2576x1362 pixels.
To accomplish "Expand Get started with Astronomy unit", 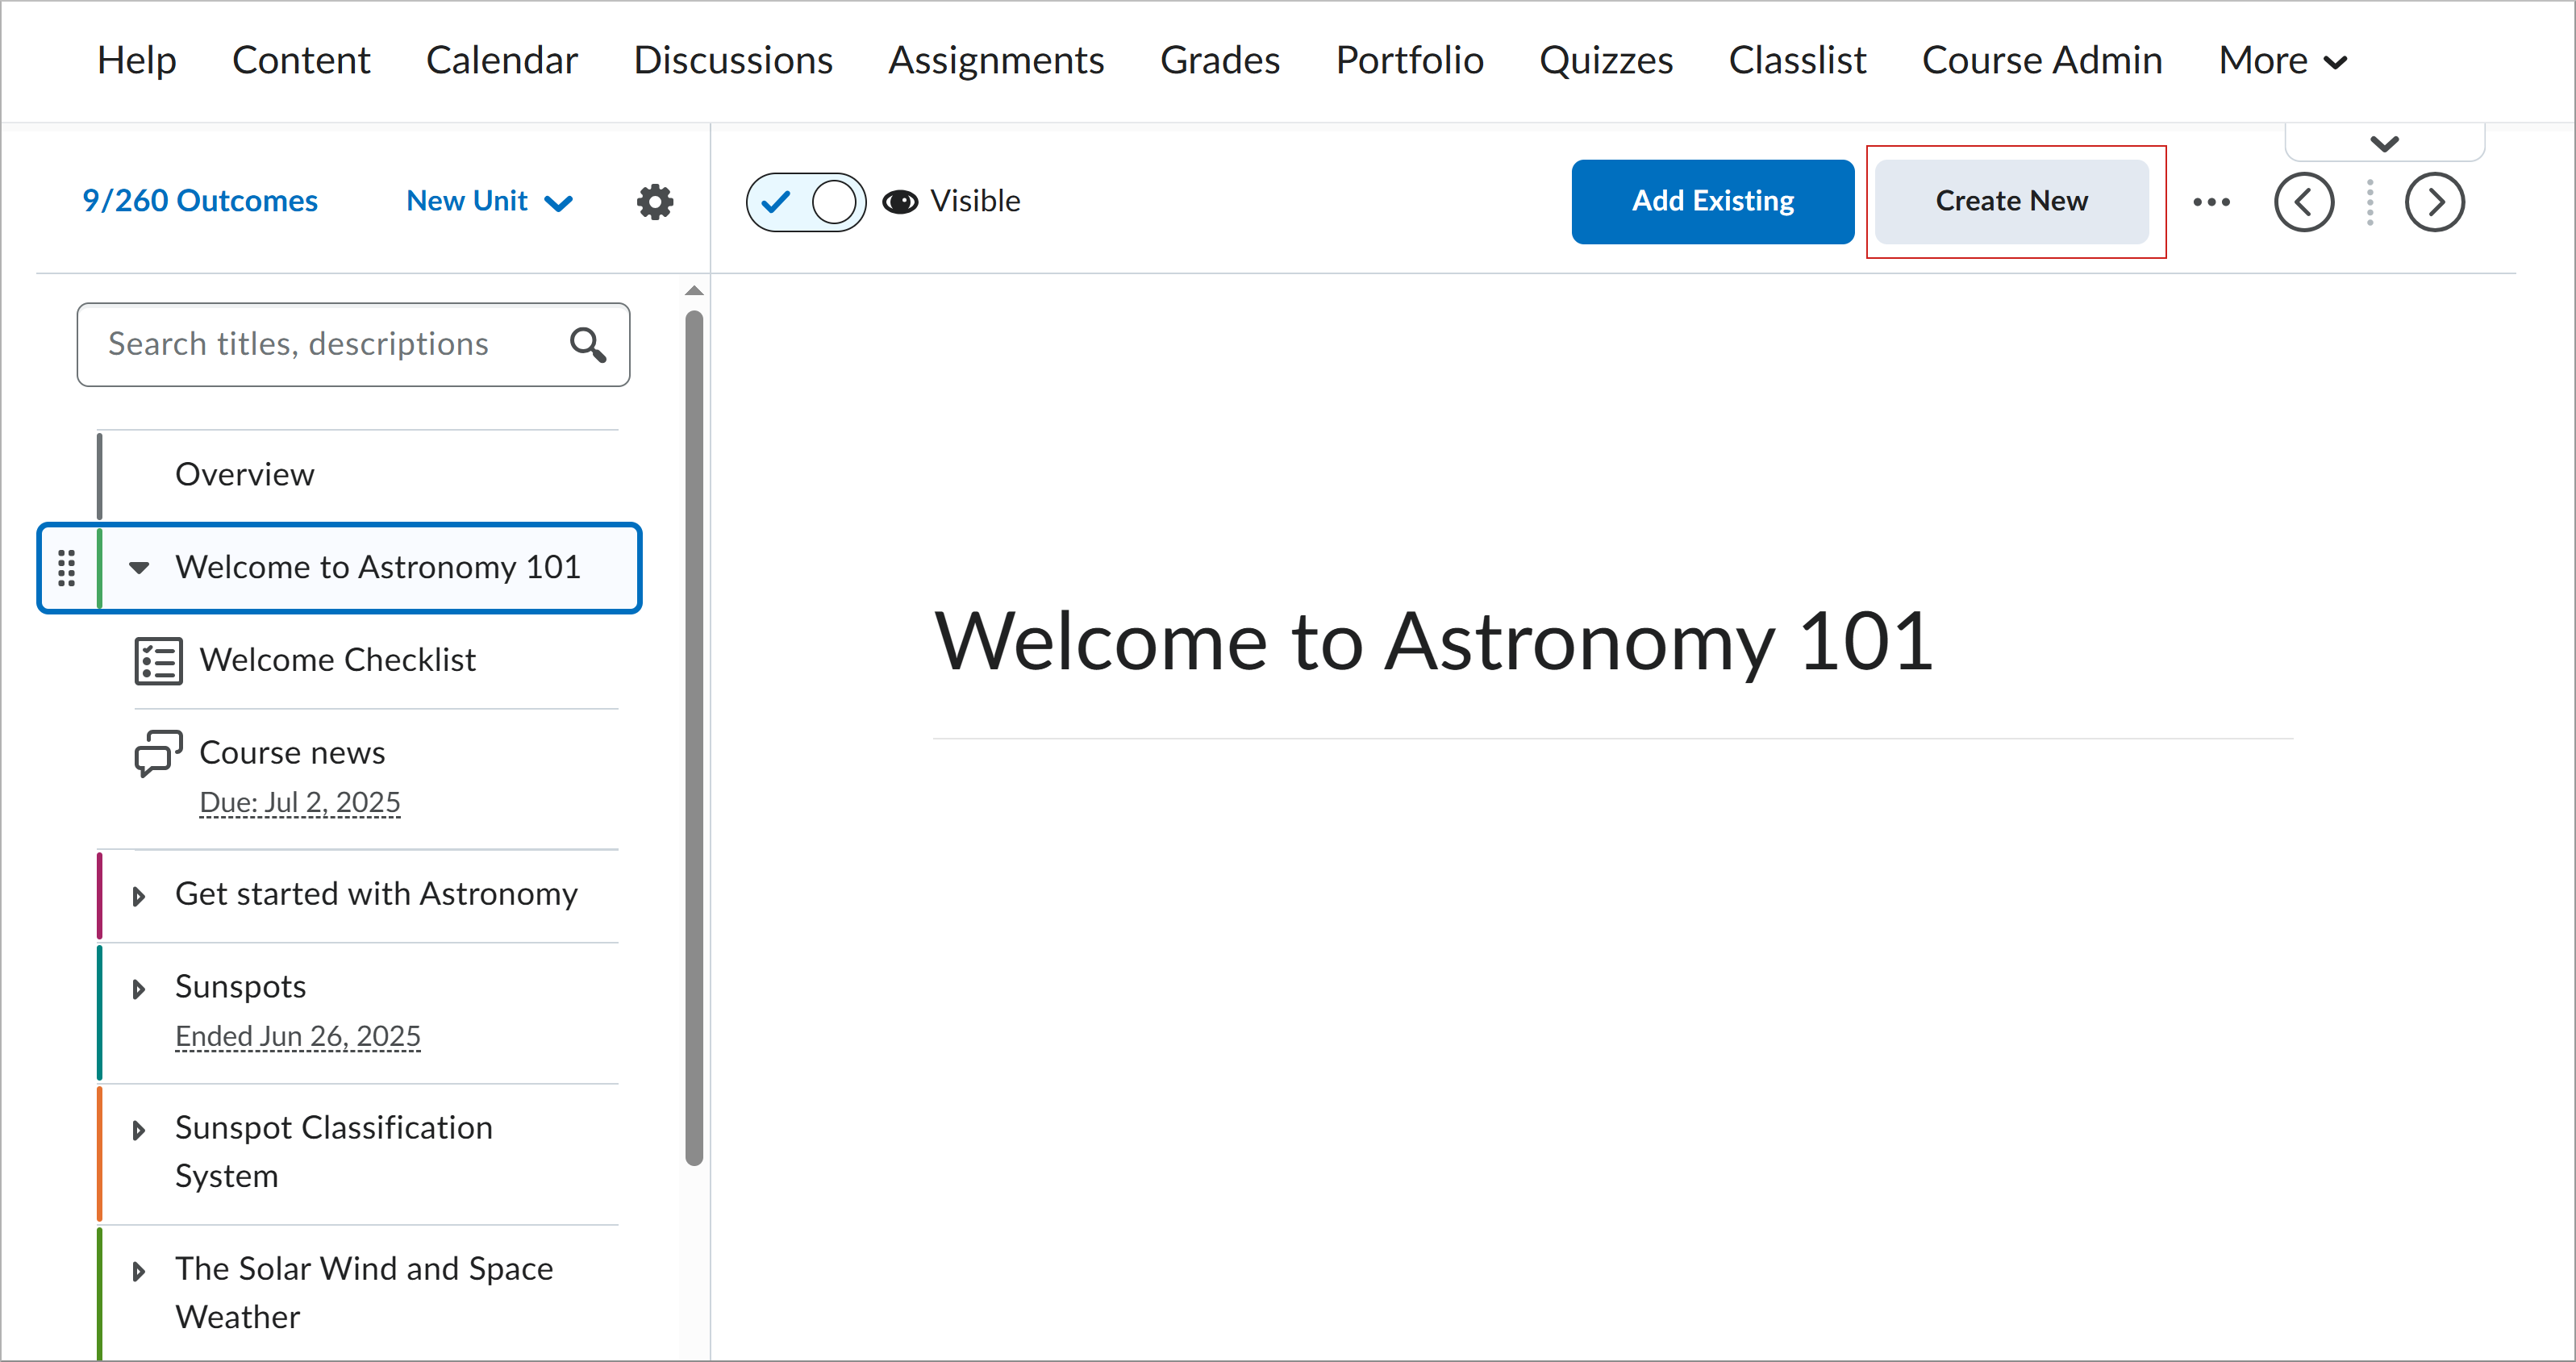I will click(x=139, y=896).
